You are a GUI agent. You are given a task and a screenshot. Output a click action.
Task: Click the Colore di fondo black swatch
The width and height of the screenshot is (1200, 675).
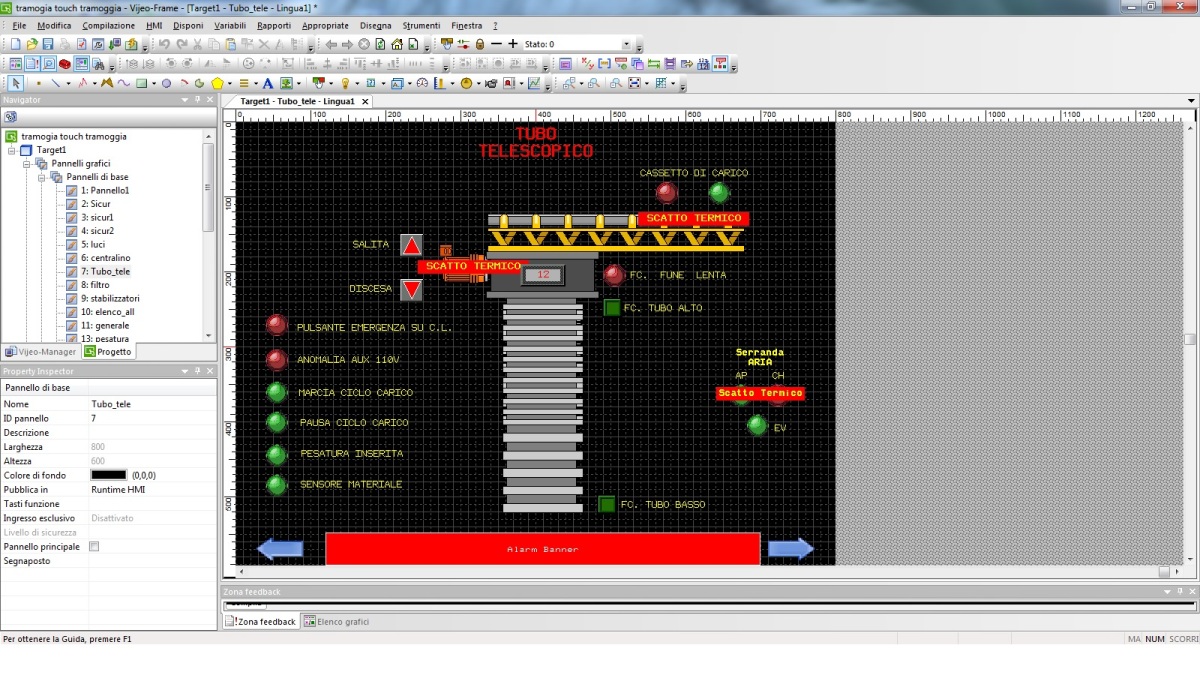tap(109, 475)
